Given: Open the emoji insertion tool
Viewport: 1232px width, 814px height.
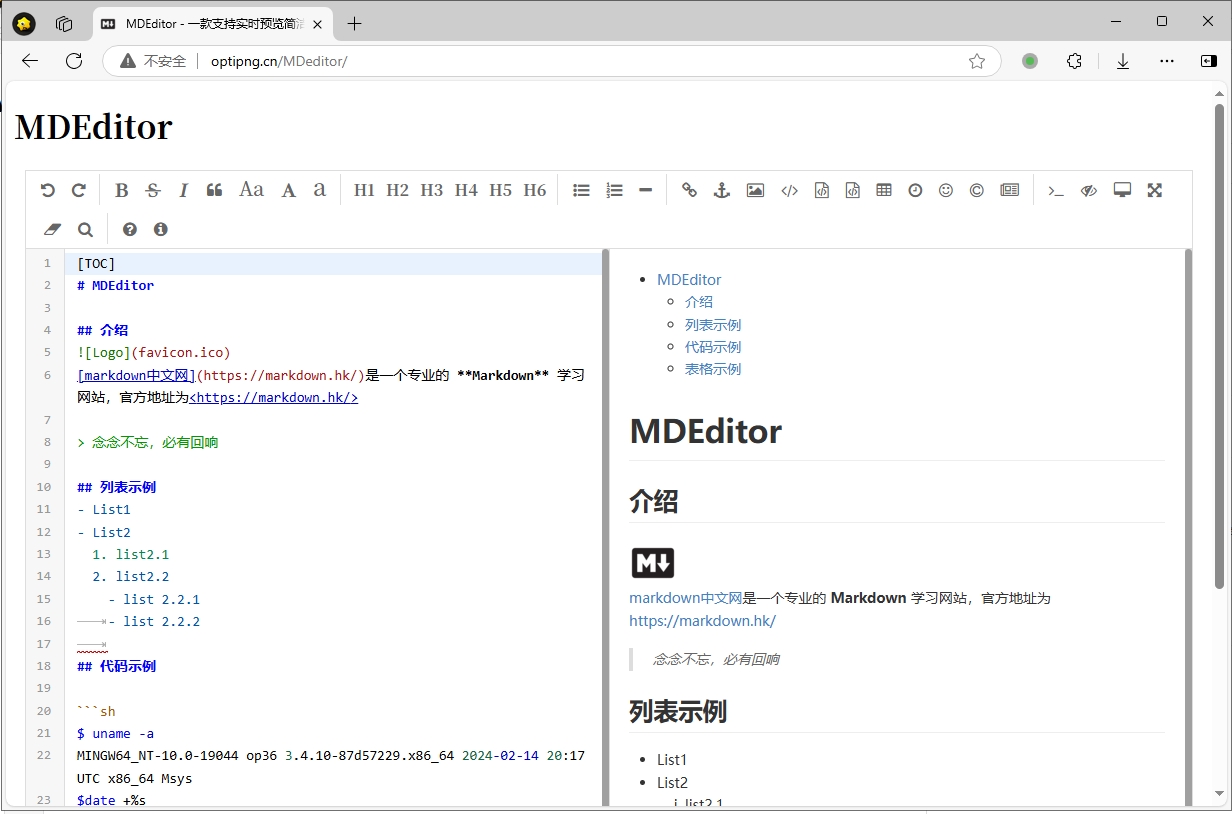Looking at the screenshot, I should tap(946, 190).
